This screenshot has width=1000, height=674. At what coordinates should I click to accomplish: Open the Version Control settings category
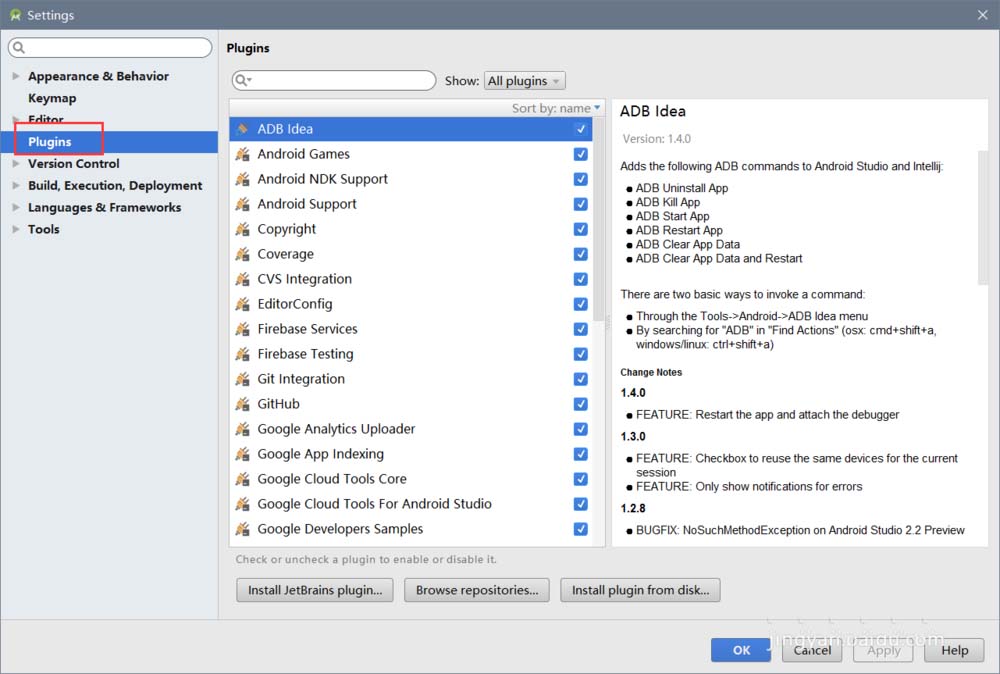click(x=73, y=164)
